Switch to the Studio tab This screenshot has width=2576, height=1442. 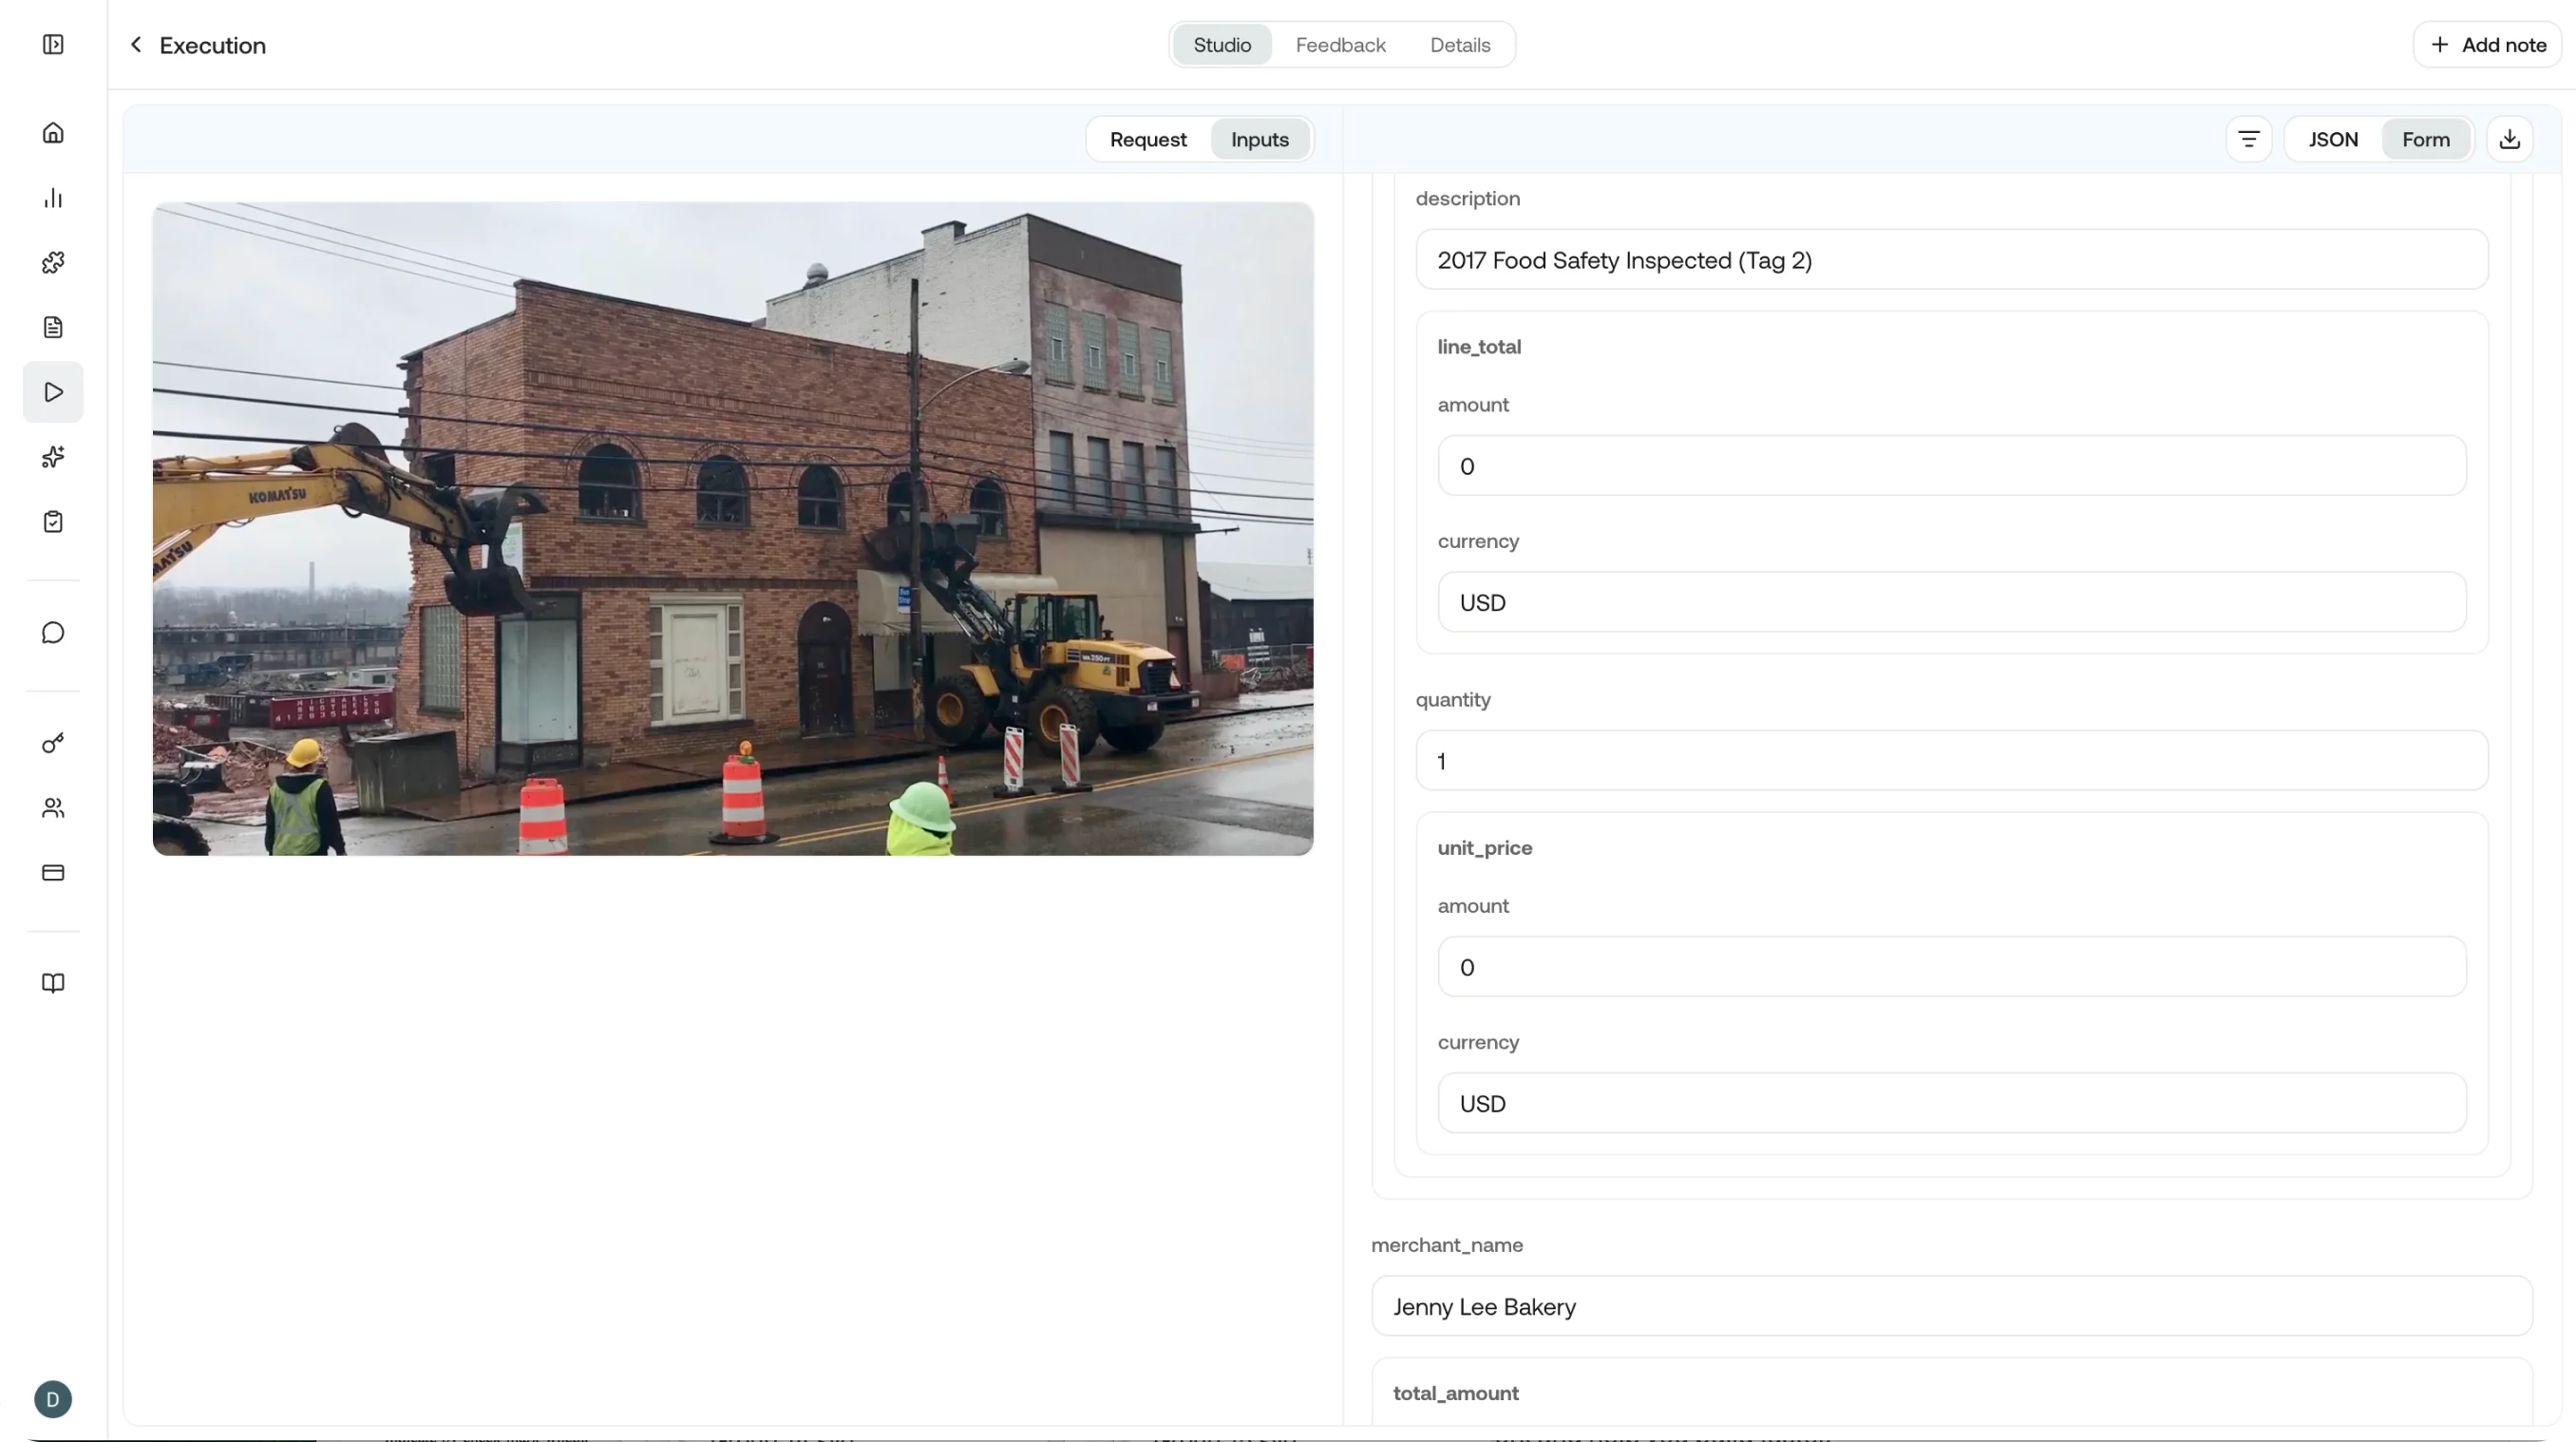(x=1222, y=45)
